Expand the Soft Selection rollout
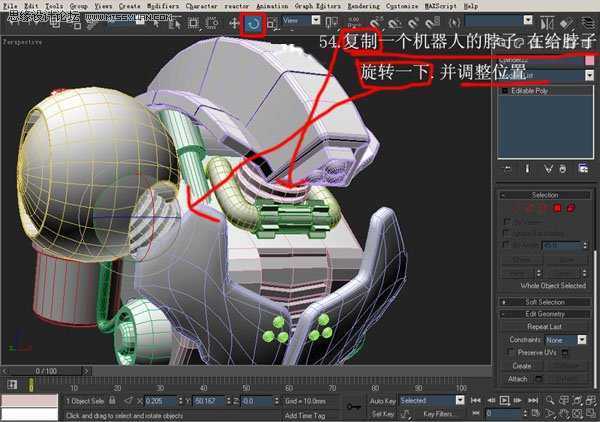This screenshot has height=422, width=600. pos(545,302)
